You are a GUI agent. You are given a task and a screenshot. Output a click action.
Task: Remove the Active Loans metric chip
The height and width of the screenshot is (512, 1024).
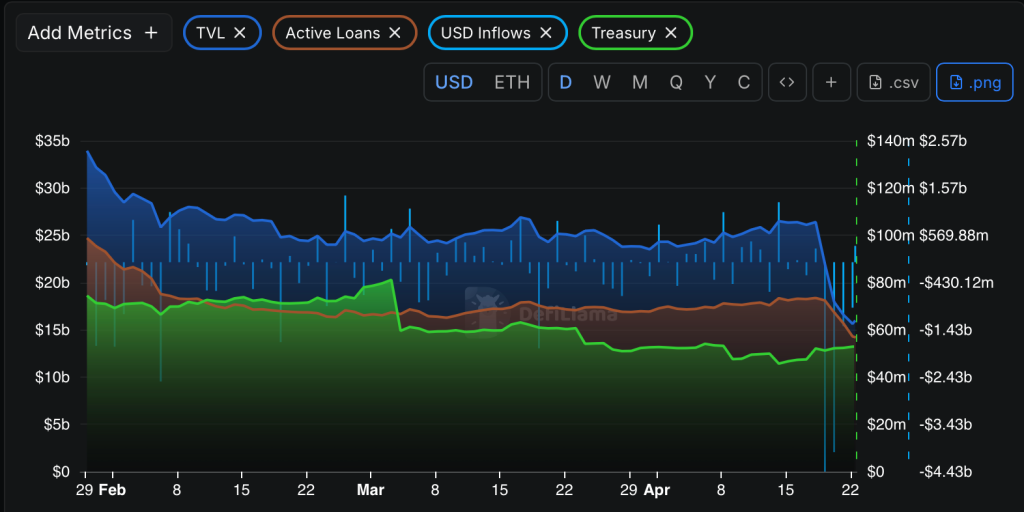tap(395, 33)
